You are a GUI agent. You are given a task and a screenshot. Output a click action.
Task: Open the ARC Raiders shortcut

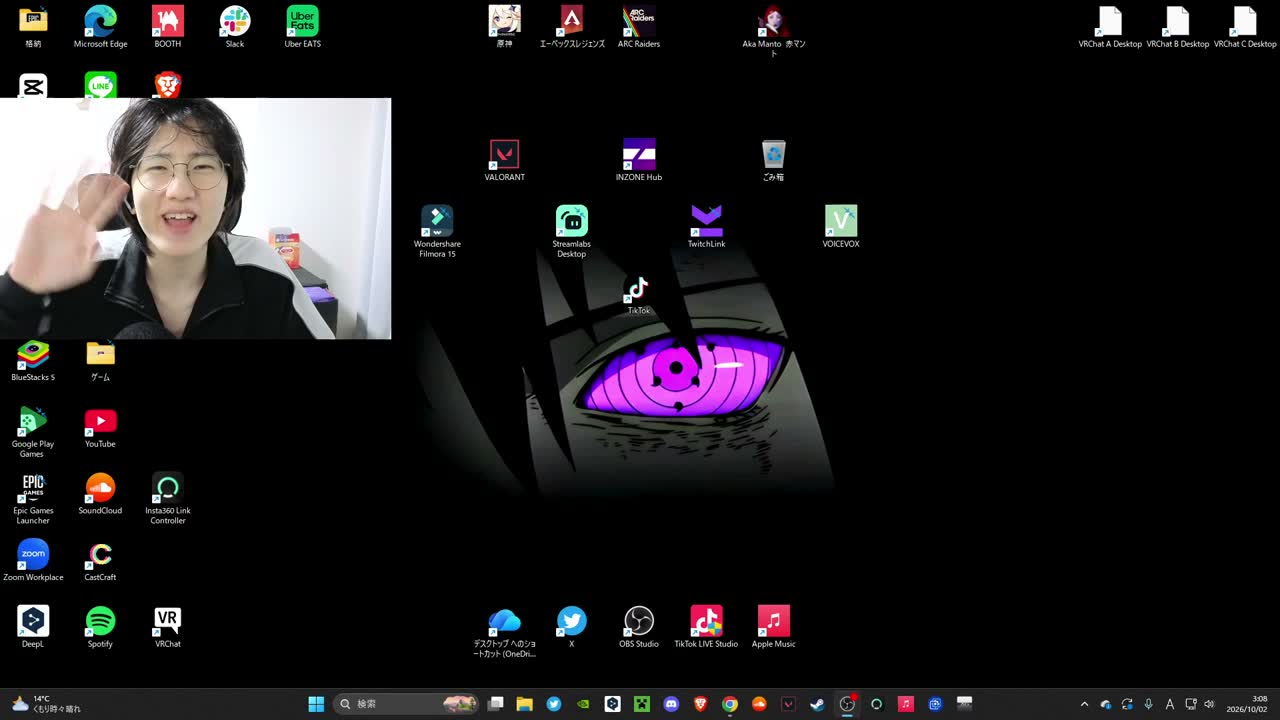pyautogui.click(x=639, y=27)
